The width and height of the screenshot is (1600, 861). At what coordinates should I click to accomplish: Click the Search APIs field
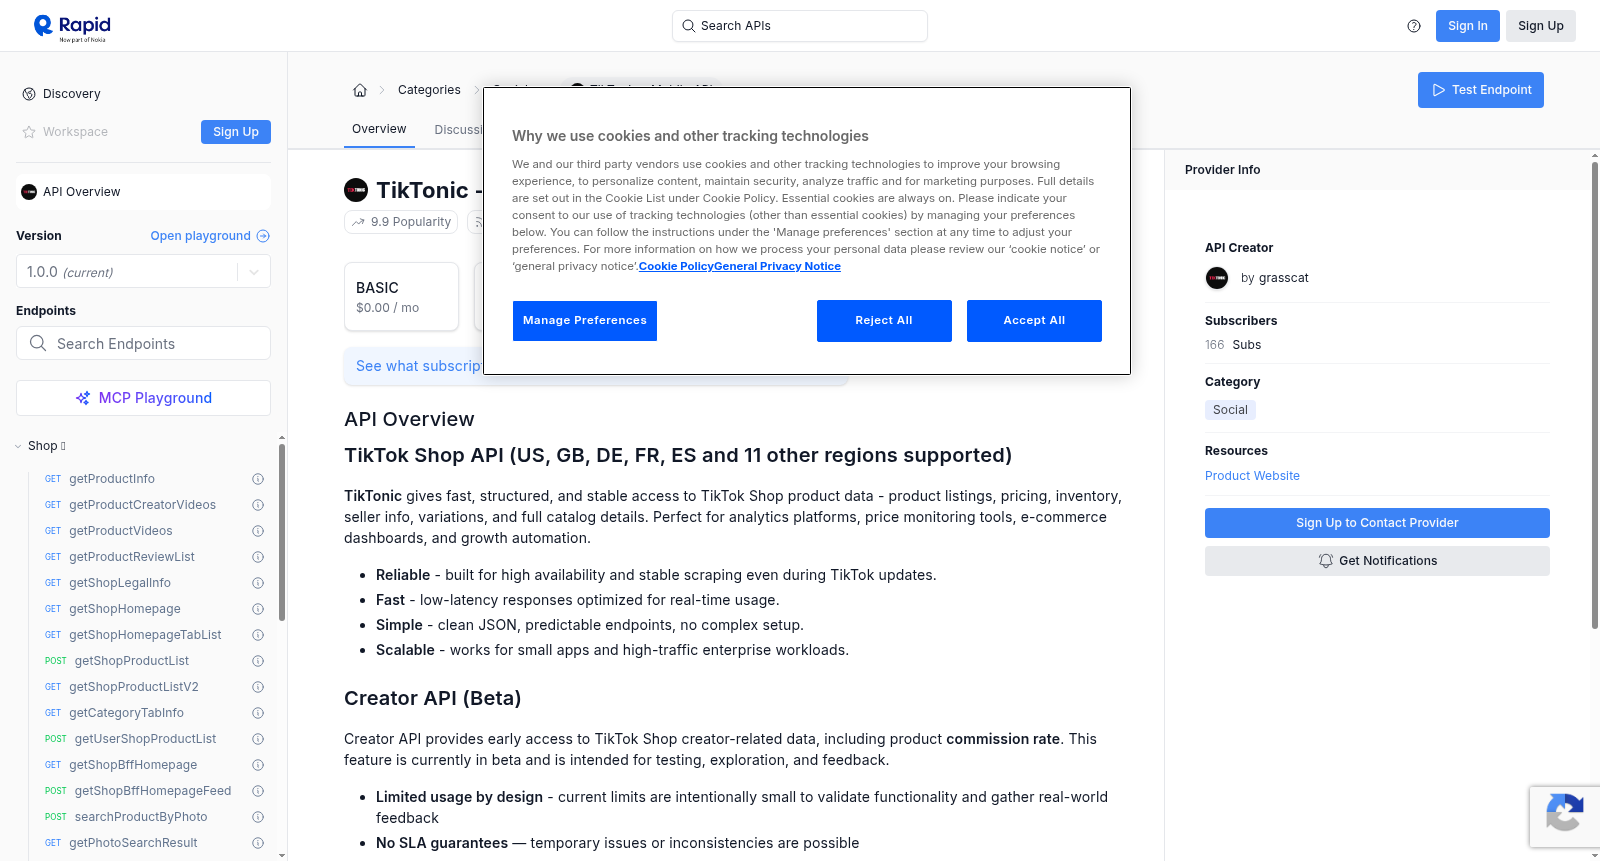800,26
